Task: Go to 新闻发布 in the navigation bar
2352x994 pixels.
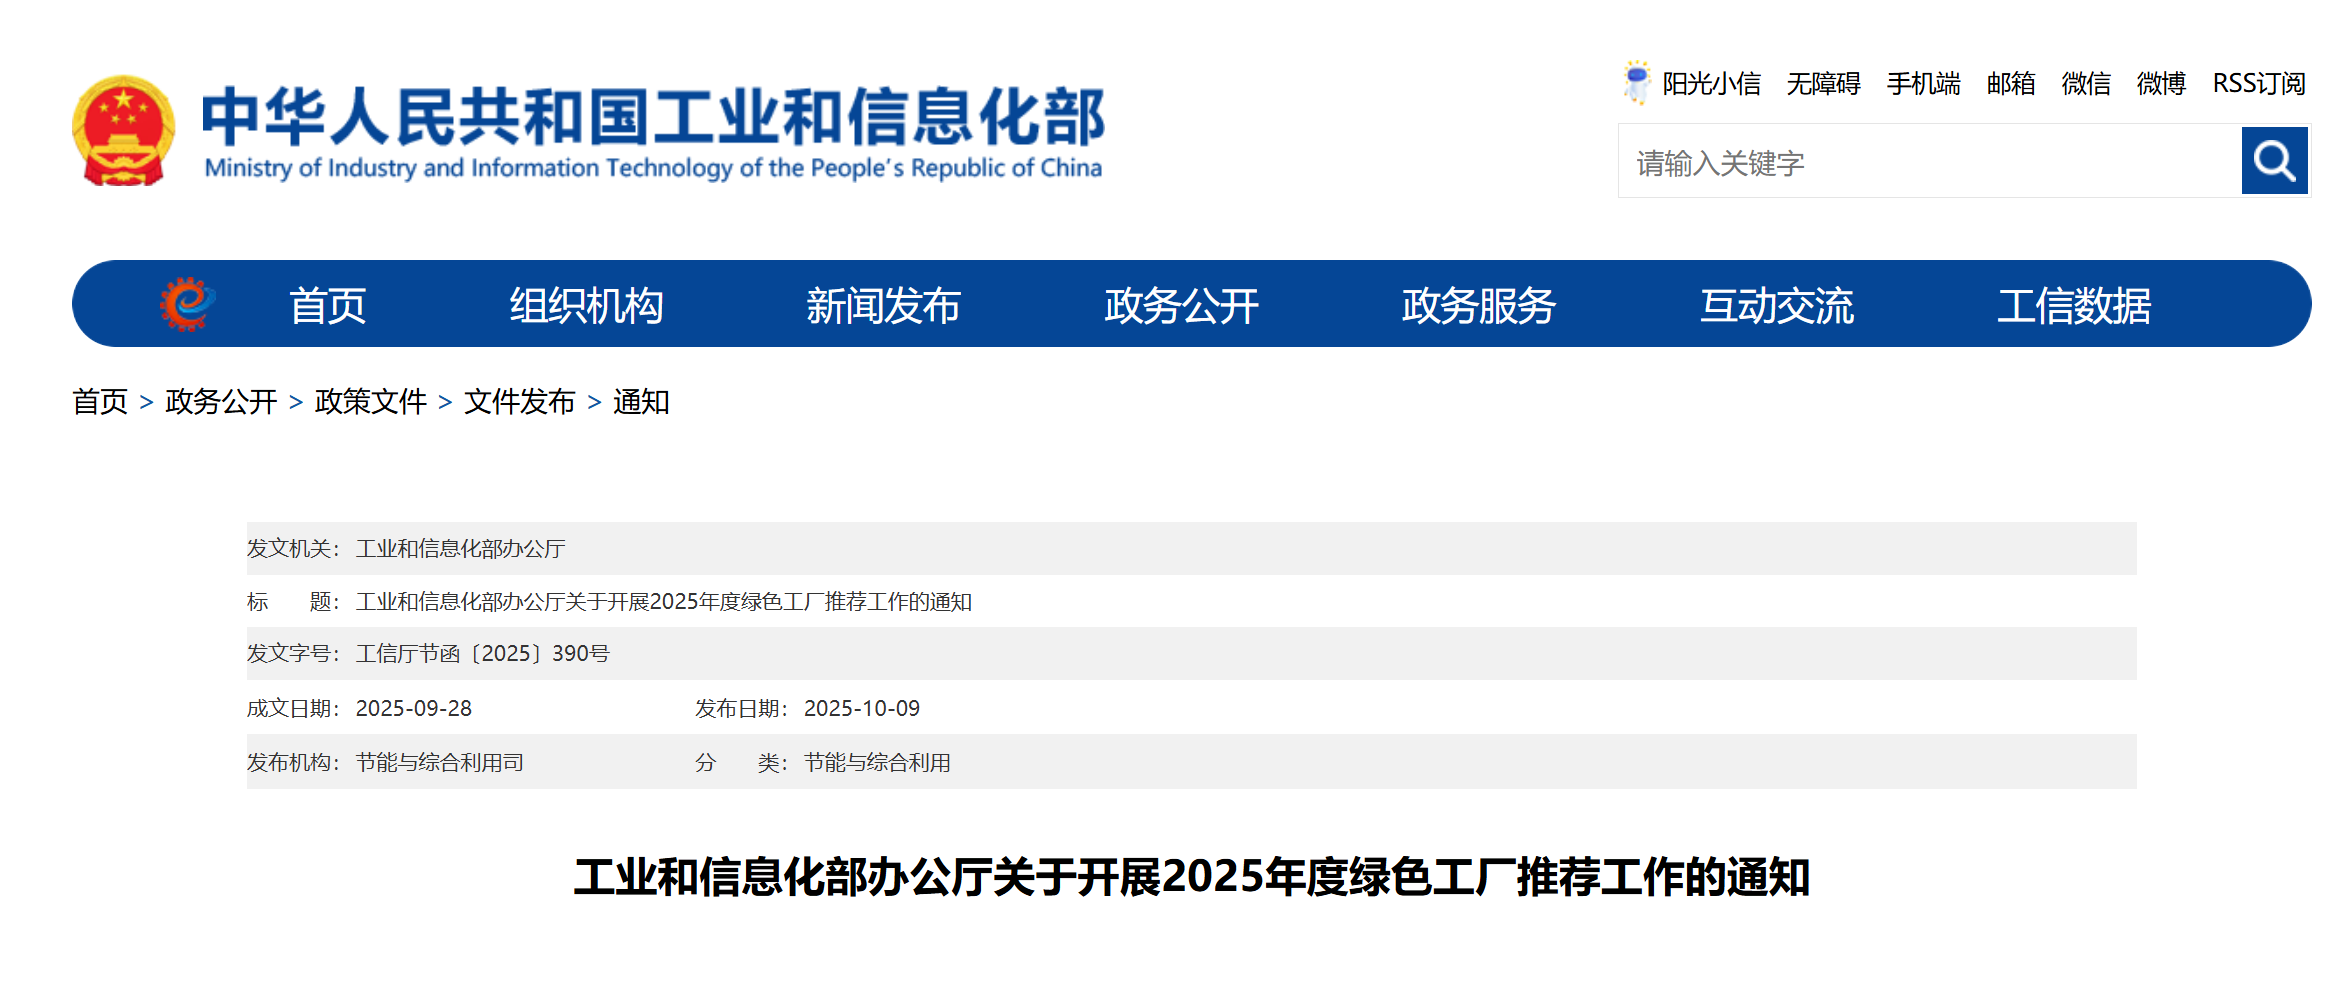Action: coord(883,306)
